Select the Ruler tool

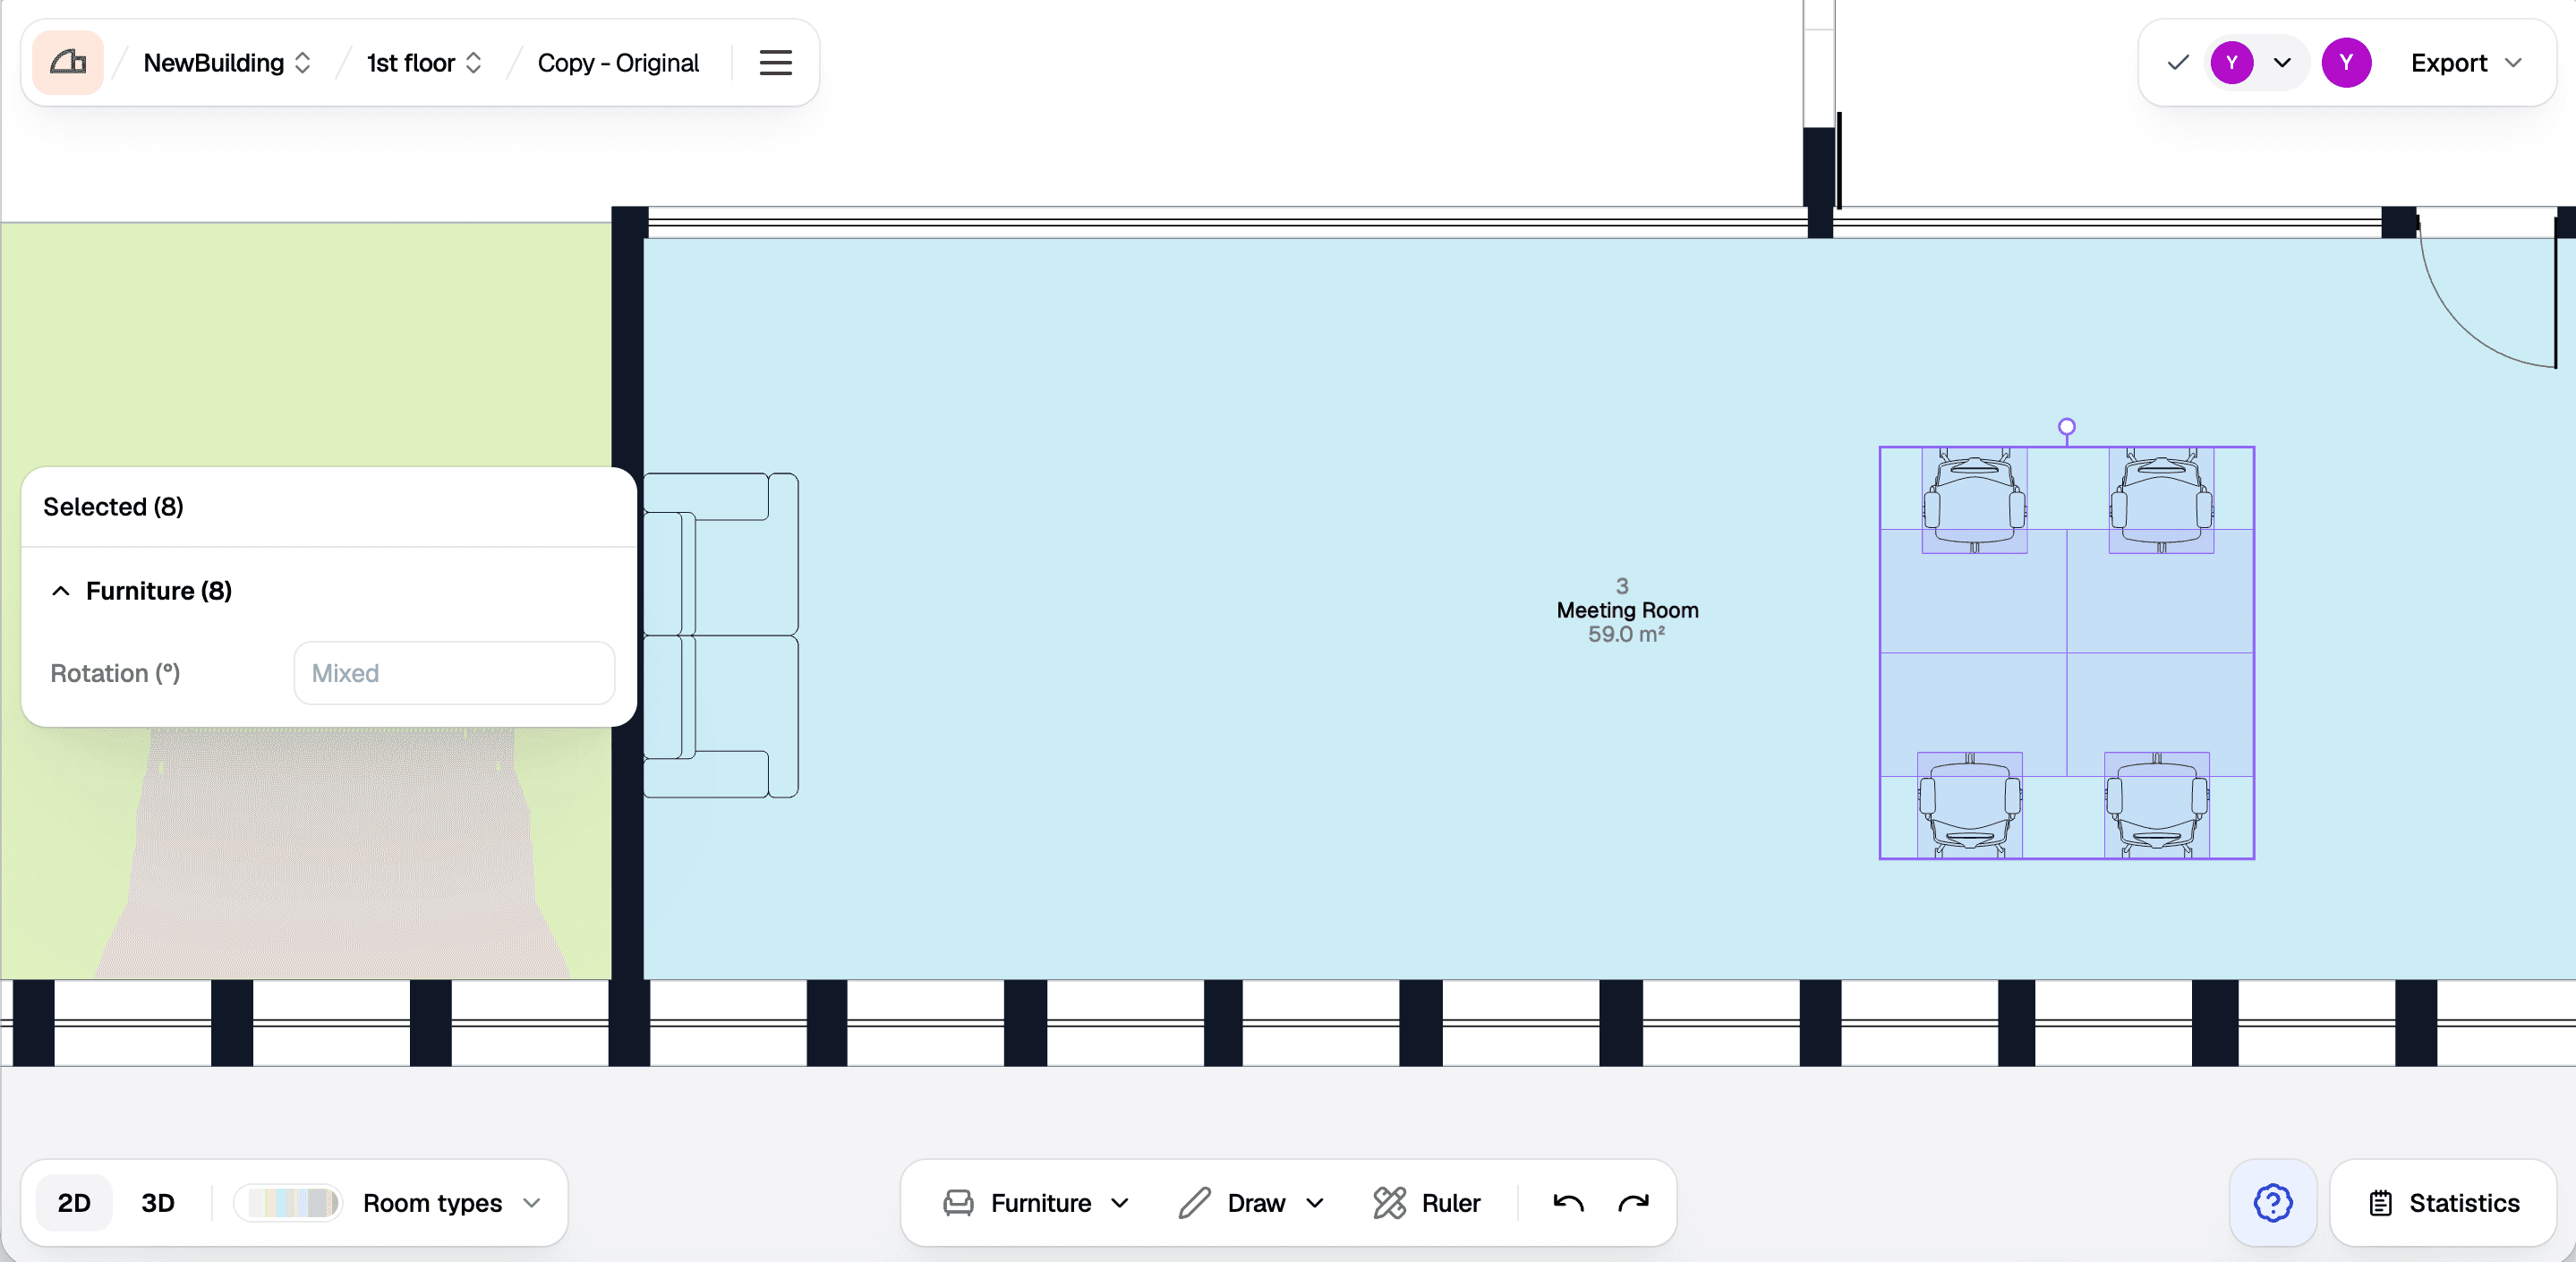(x=1427, y=1203)
